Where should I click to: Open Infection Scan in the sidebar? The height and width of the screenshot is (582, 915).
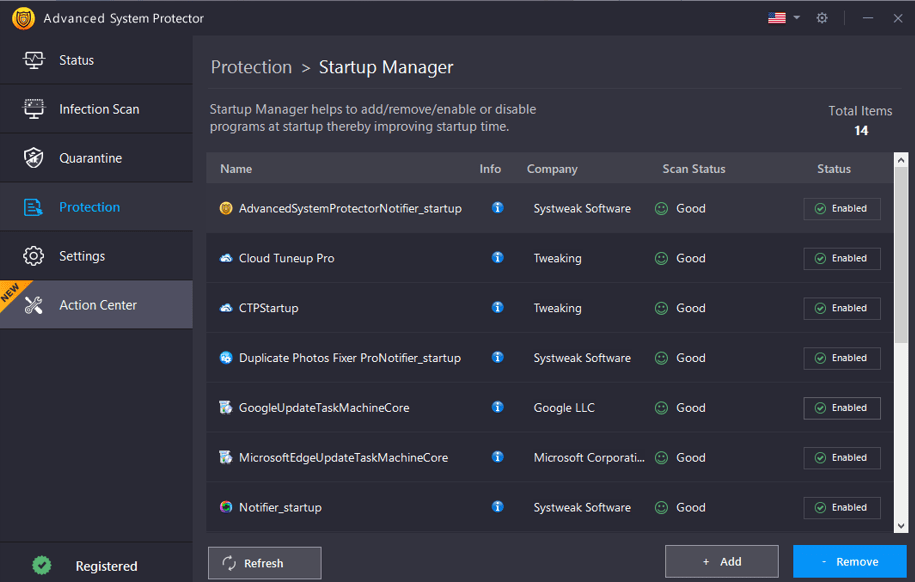pos(96,109)
